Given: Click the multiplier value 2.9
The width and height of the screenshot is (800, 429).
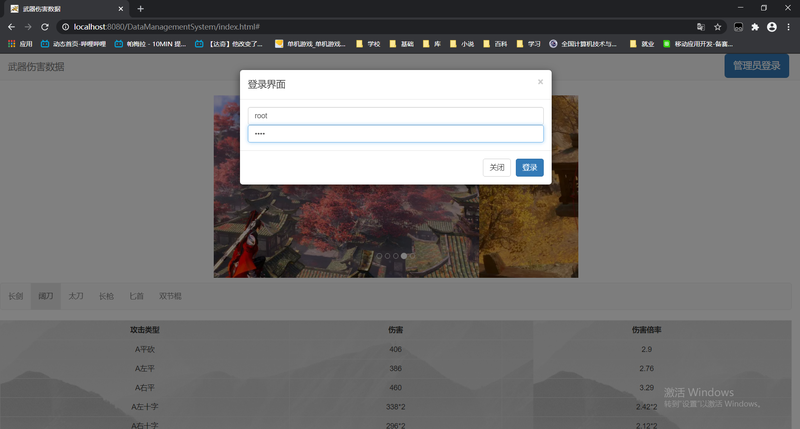Looking at the screenshot, I should (x=646, y=349).
